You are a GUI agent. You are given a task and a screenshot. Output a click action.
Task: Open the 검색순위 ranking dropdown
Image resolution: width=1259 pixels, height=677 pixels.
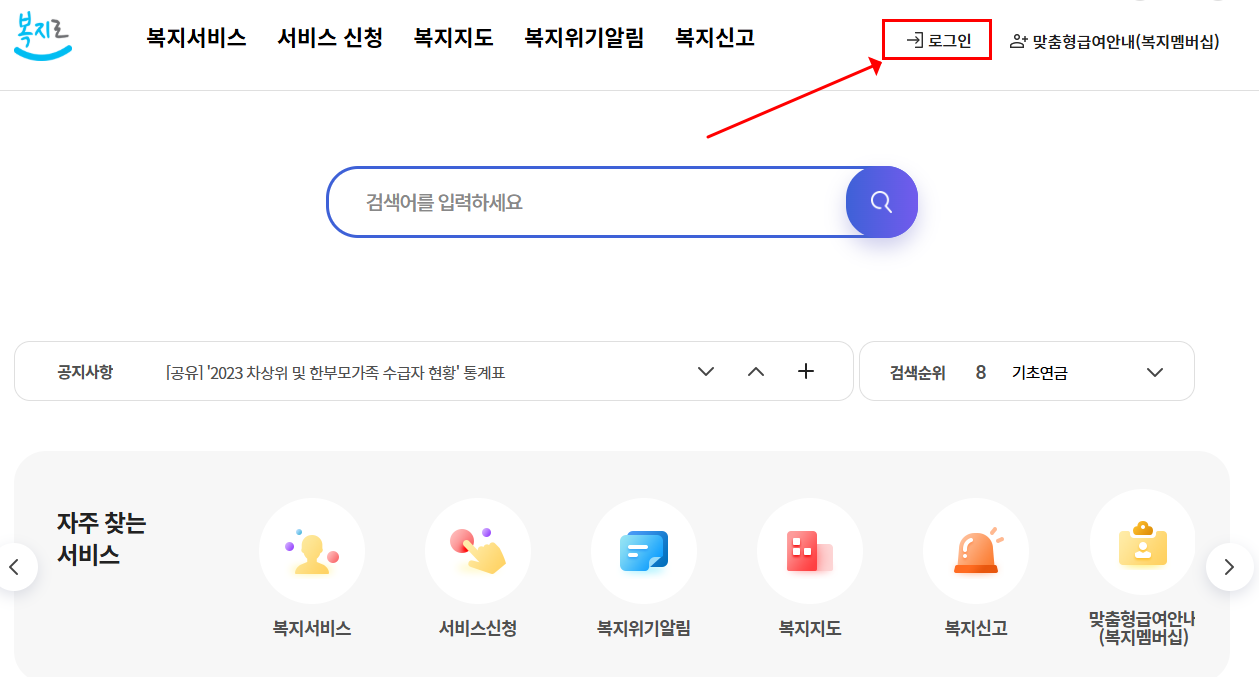[x=1155, y=370]
